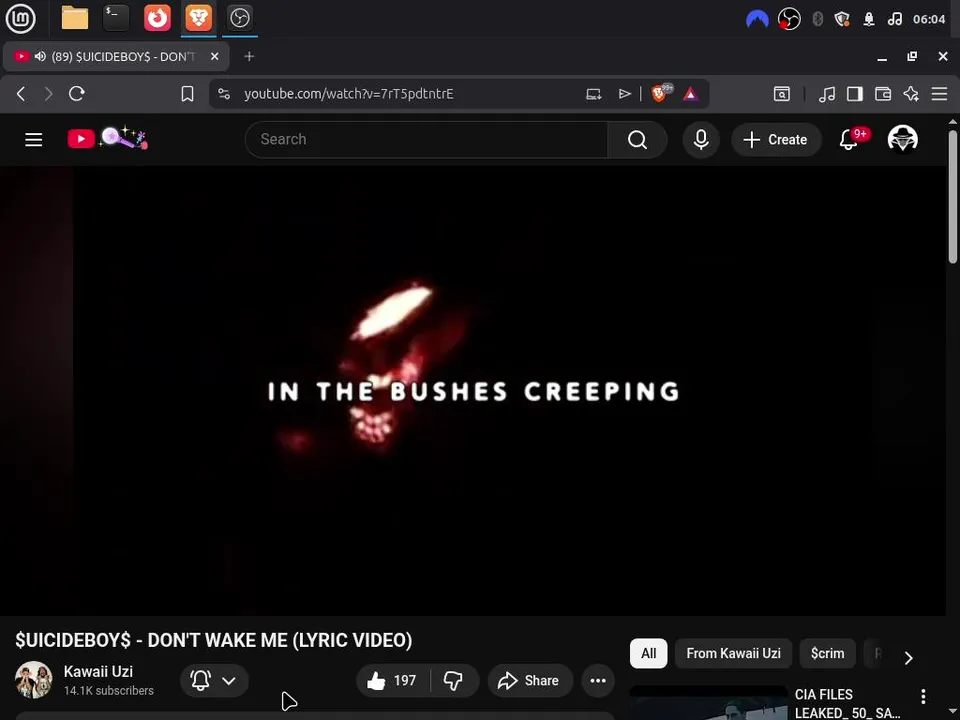
Task: Open Leo AI assistant star icon
Action: (911, 94)
